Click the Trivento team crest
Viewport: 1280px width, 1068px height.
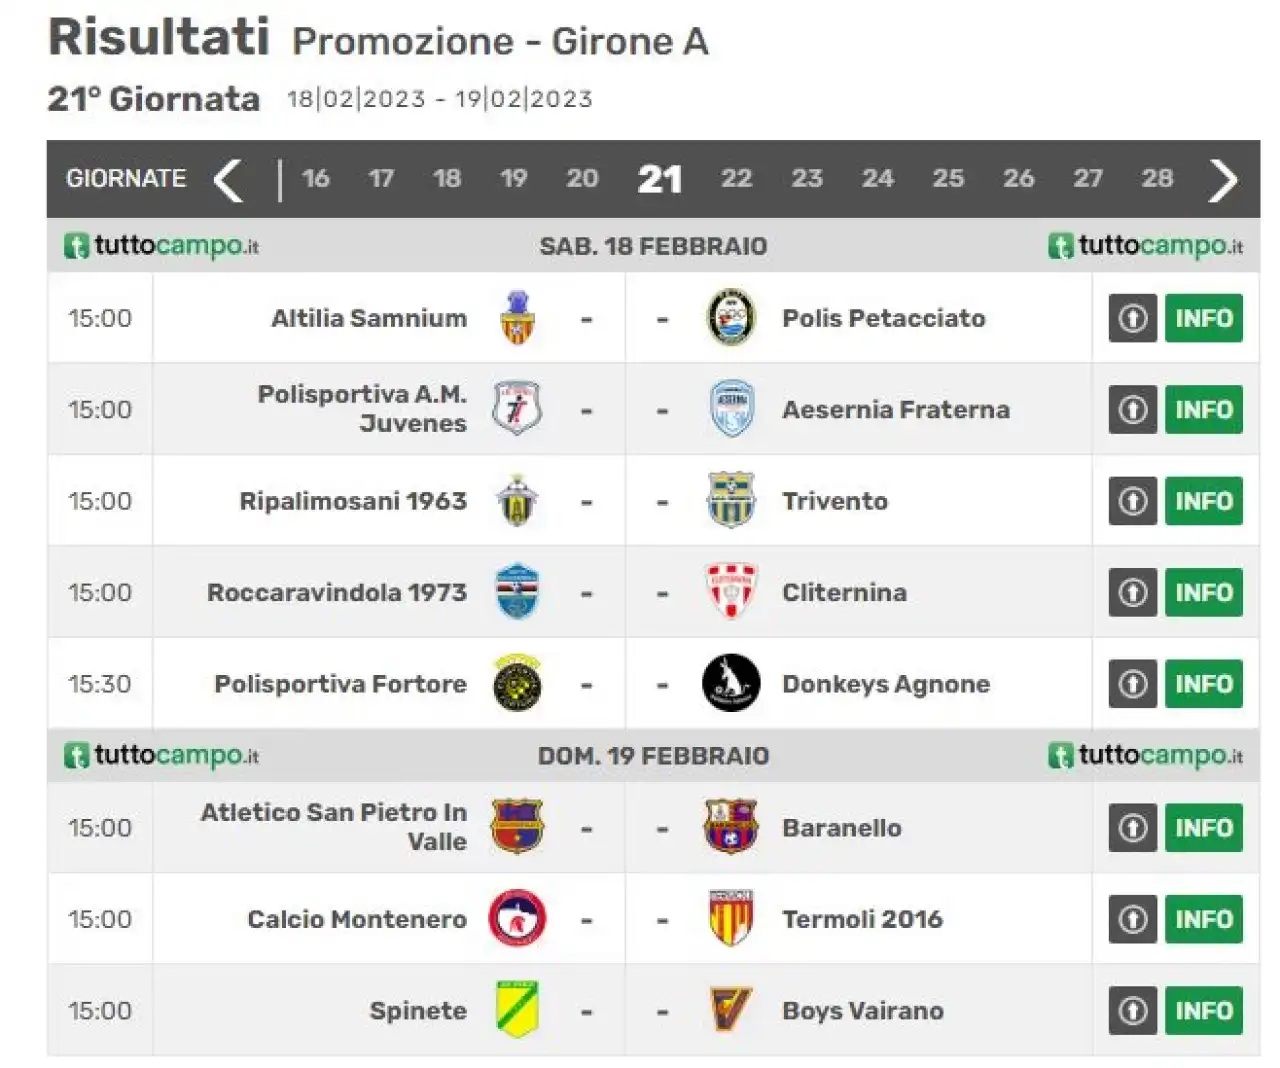coord(731,500)
